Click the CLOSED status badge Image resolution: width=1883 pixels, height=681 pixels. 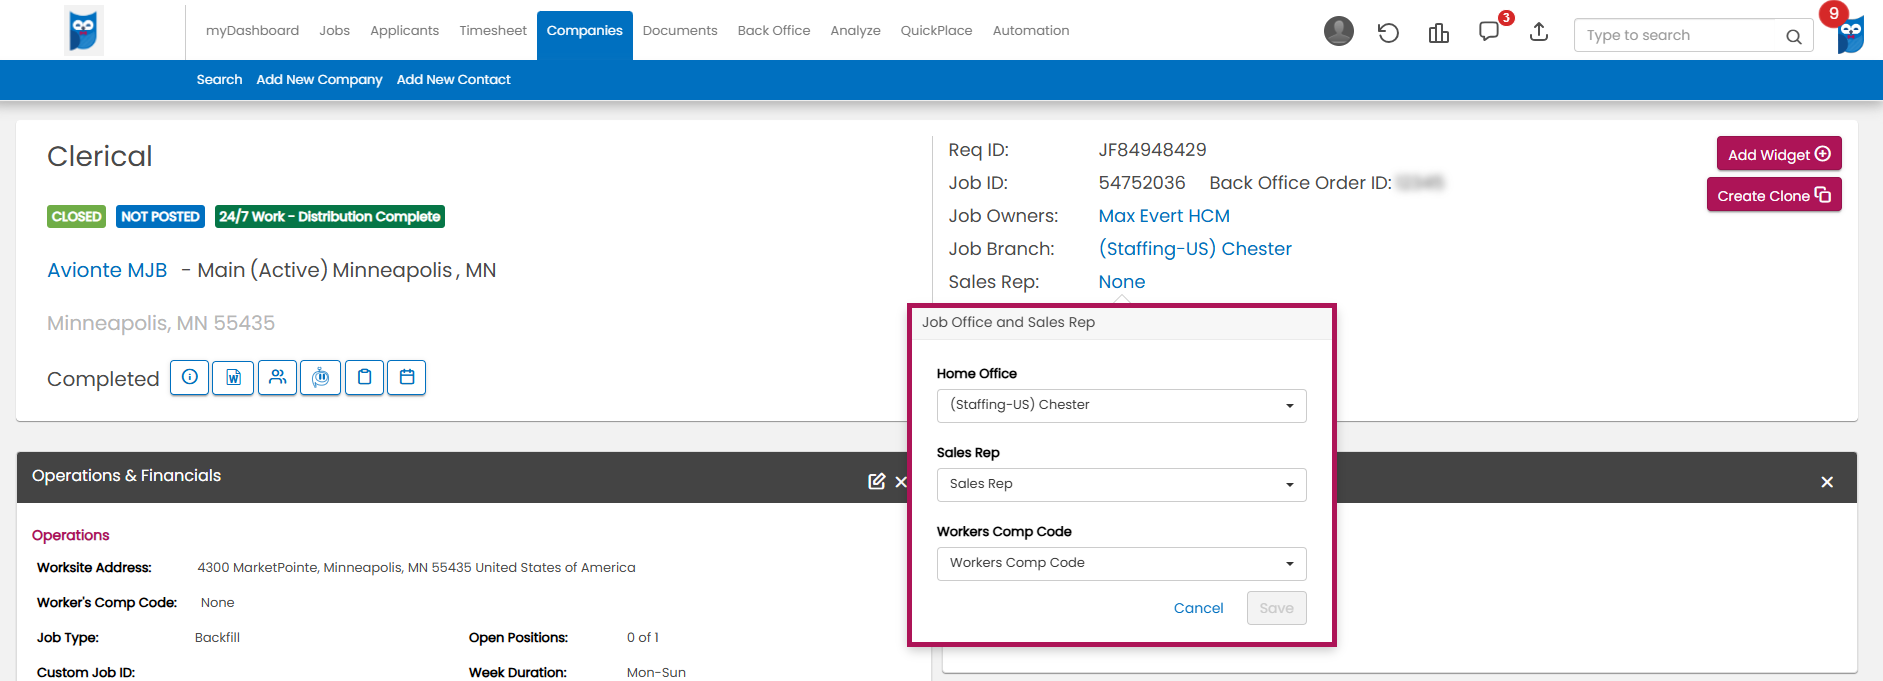(x=76, y=216)
